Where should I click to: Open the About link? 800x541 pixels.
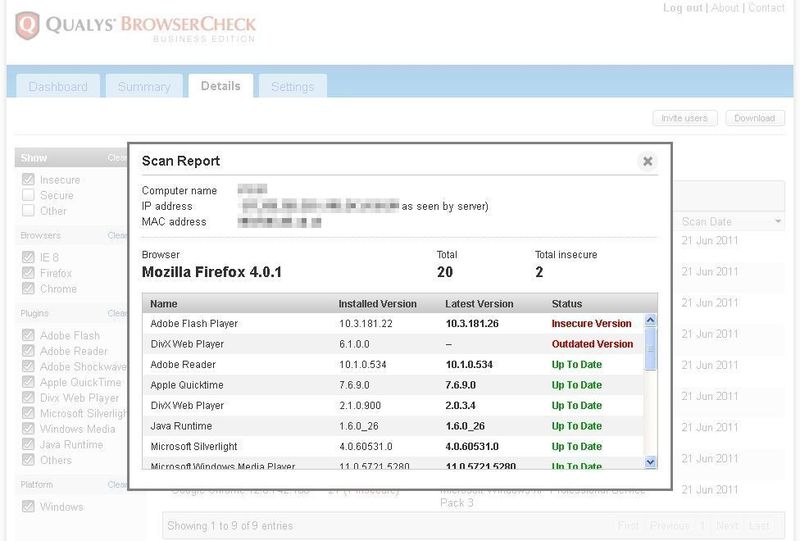(x=725, y=8)
